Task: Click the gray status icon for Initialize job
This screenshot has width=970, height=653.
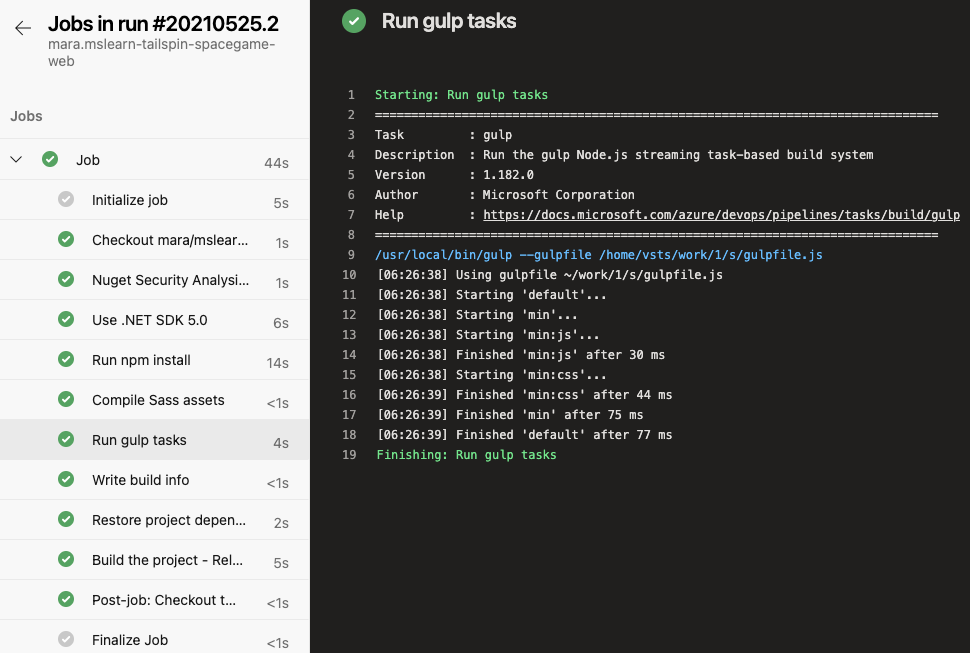Action: click(x=66, y=200)
